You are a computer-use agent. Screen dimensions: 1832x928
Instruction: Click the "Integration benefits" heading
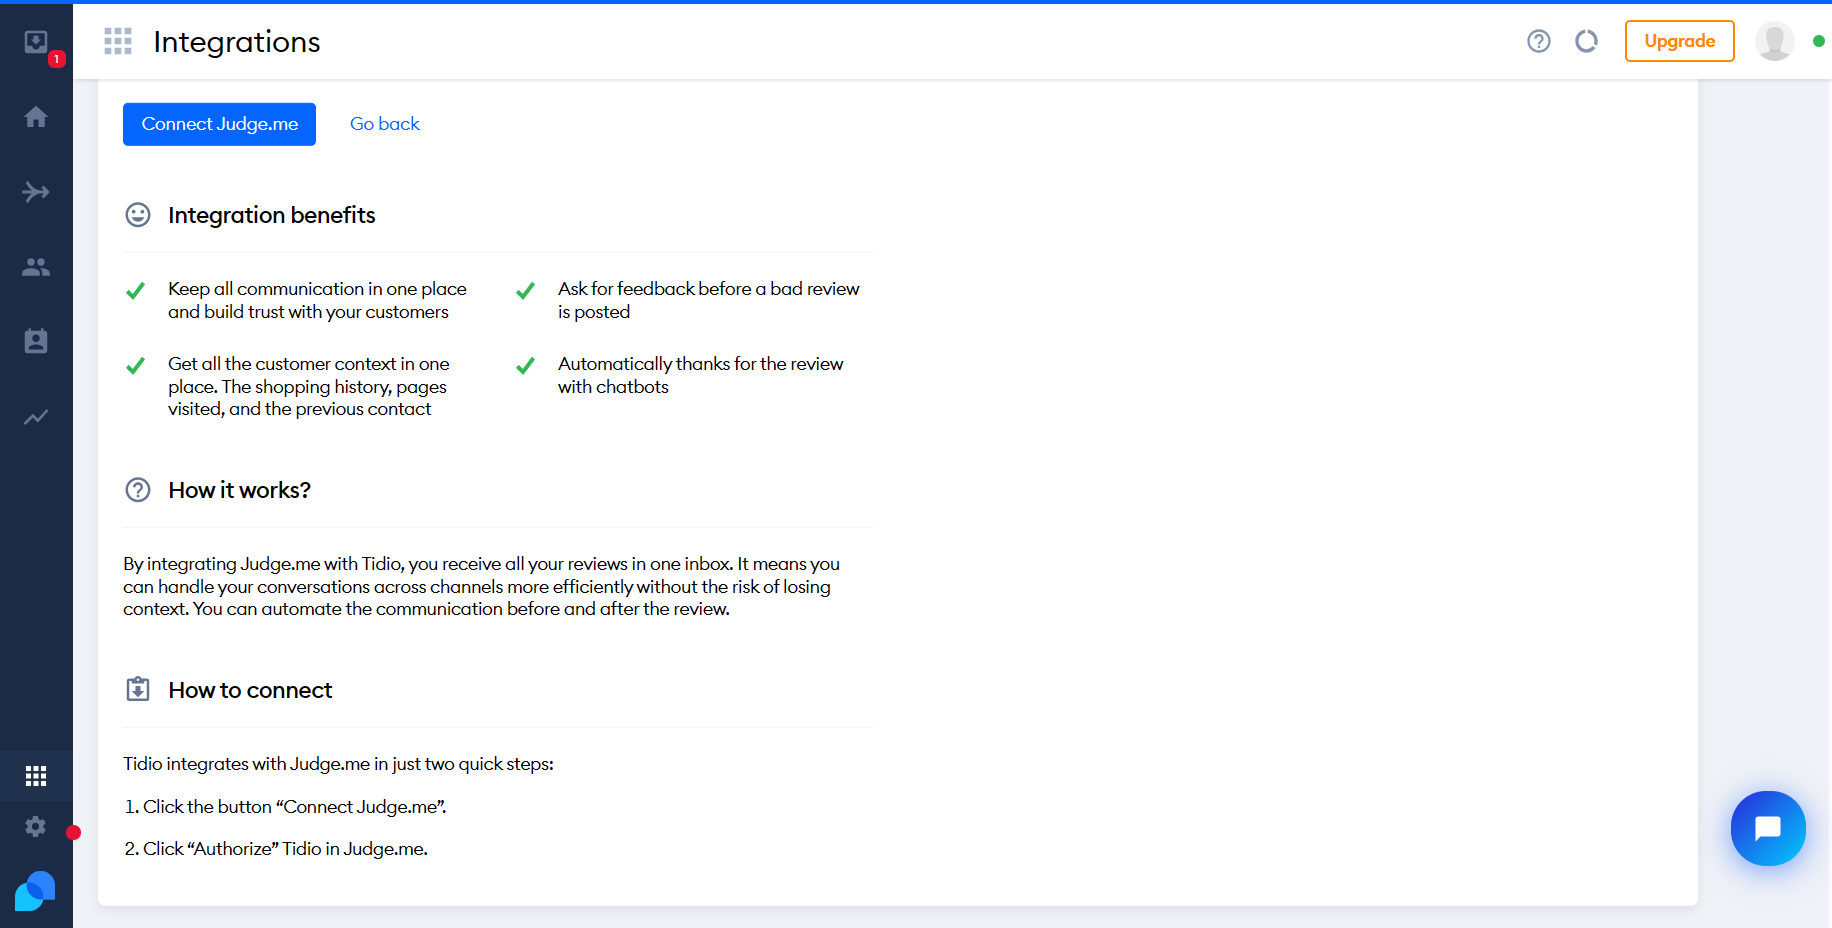(272, 215)
